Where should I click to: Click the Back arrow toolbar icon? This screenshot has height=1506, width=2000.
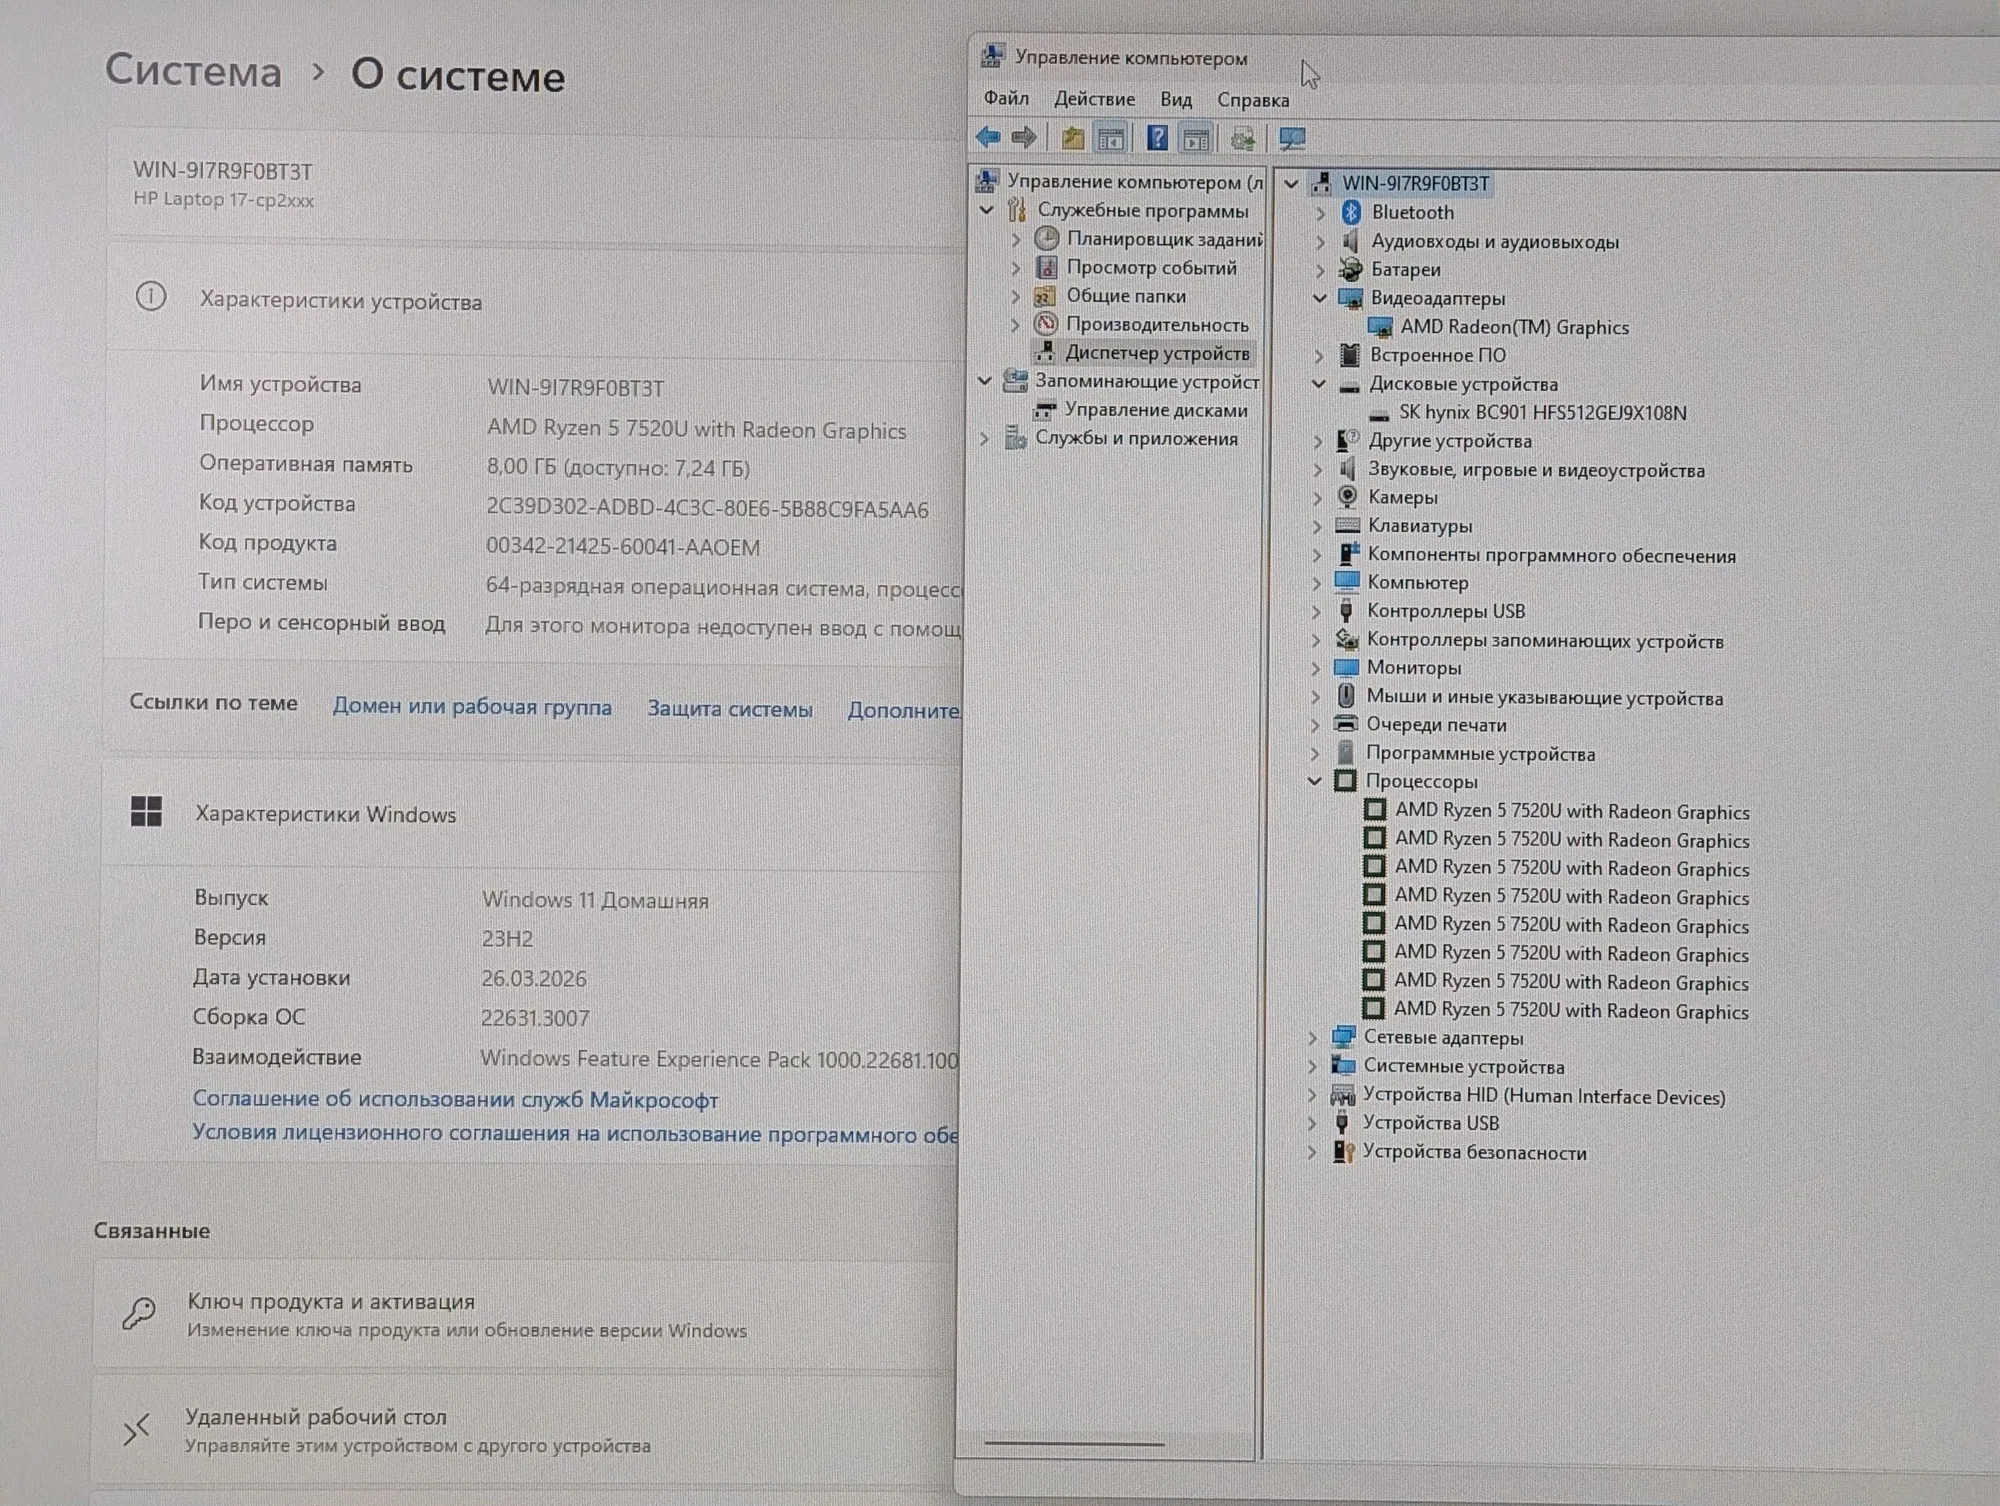(988, 137)
